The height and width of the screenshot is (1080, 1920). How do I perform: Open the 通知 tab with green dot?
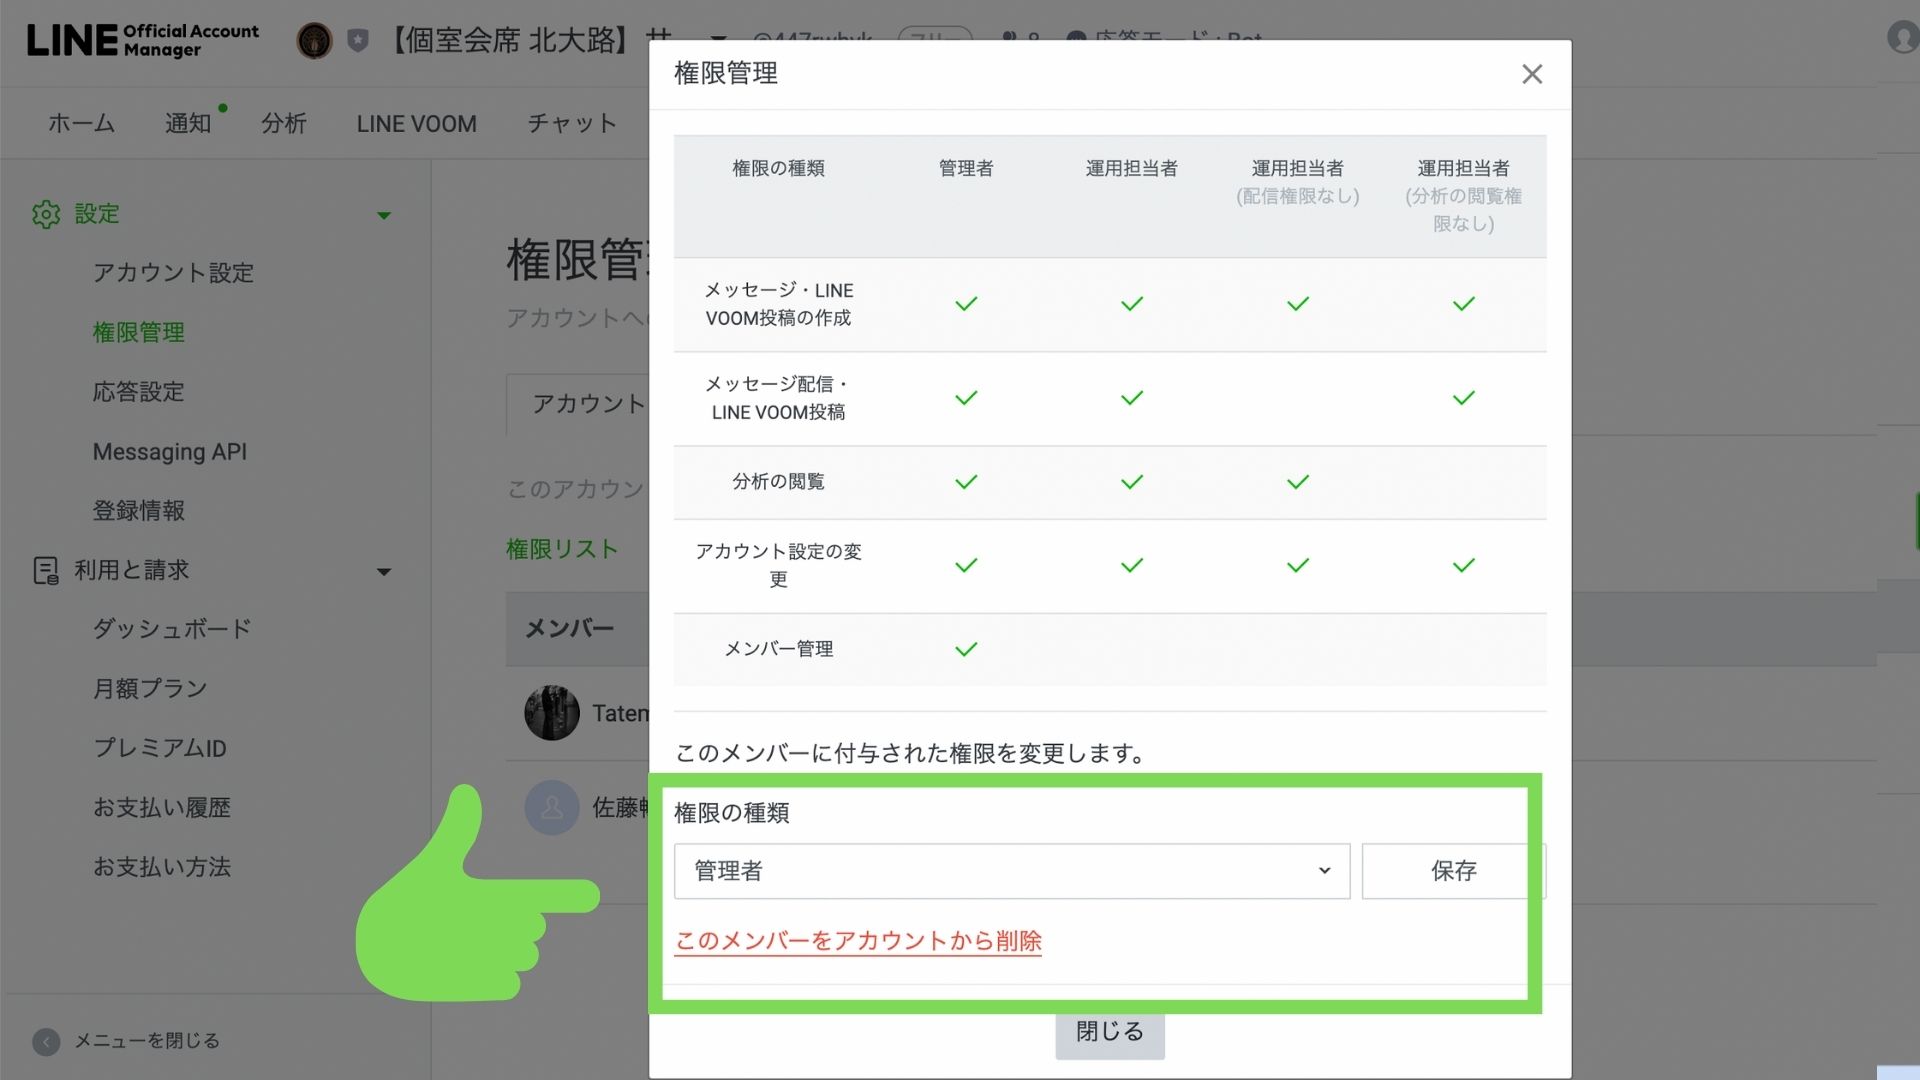[188, 123]
